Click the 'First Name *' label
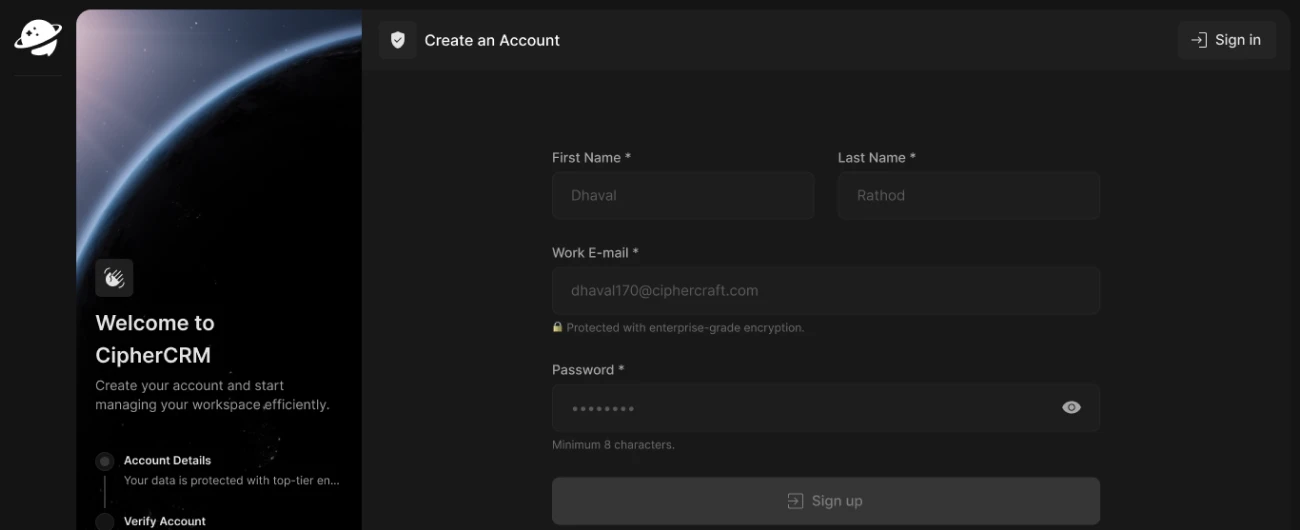Image resolution: width=1300 pixels, height=530 pixels. click(591, 158)
